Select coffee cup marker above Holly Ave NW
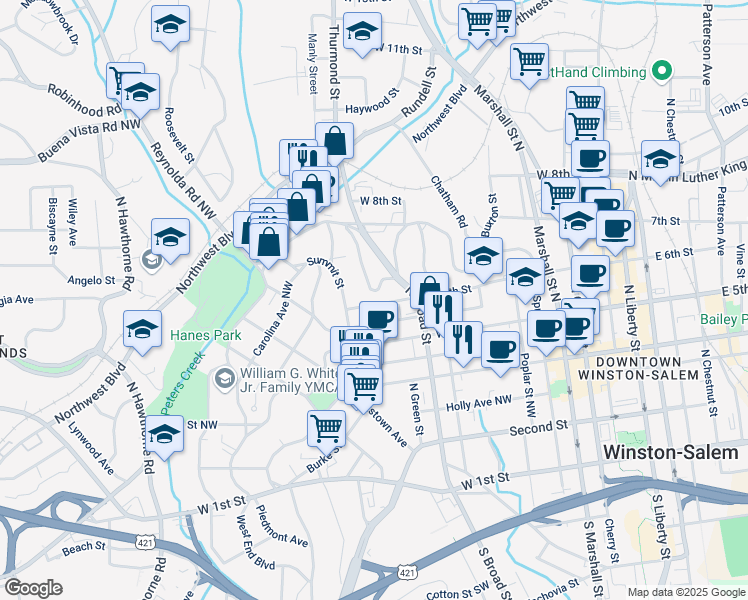Image resolution: width=748 pixels, height=600 pixels. click(x=500, y=351)
